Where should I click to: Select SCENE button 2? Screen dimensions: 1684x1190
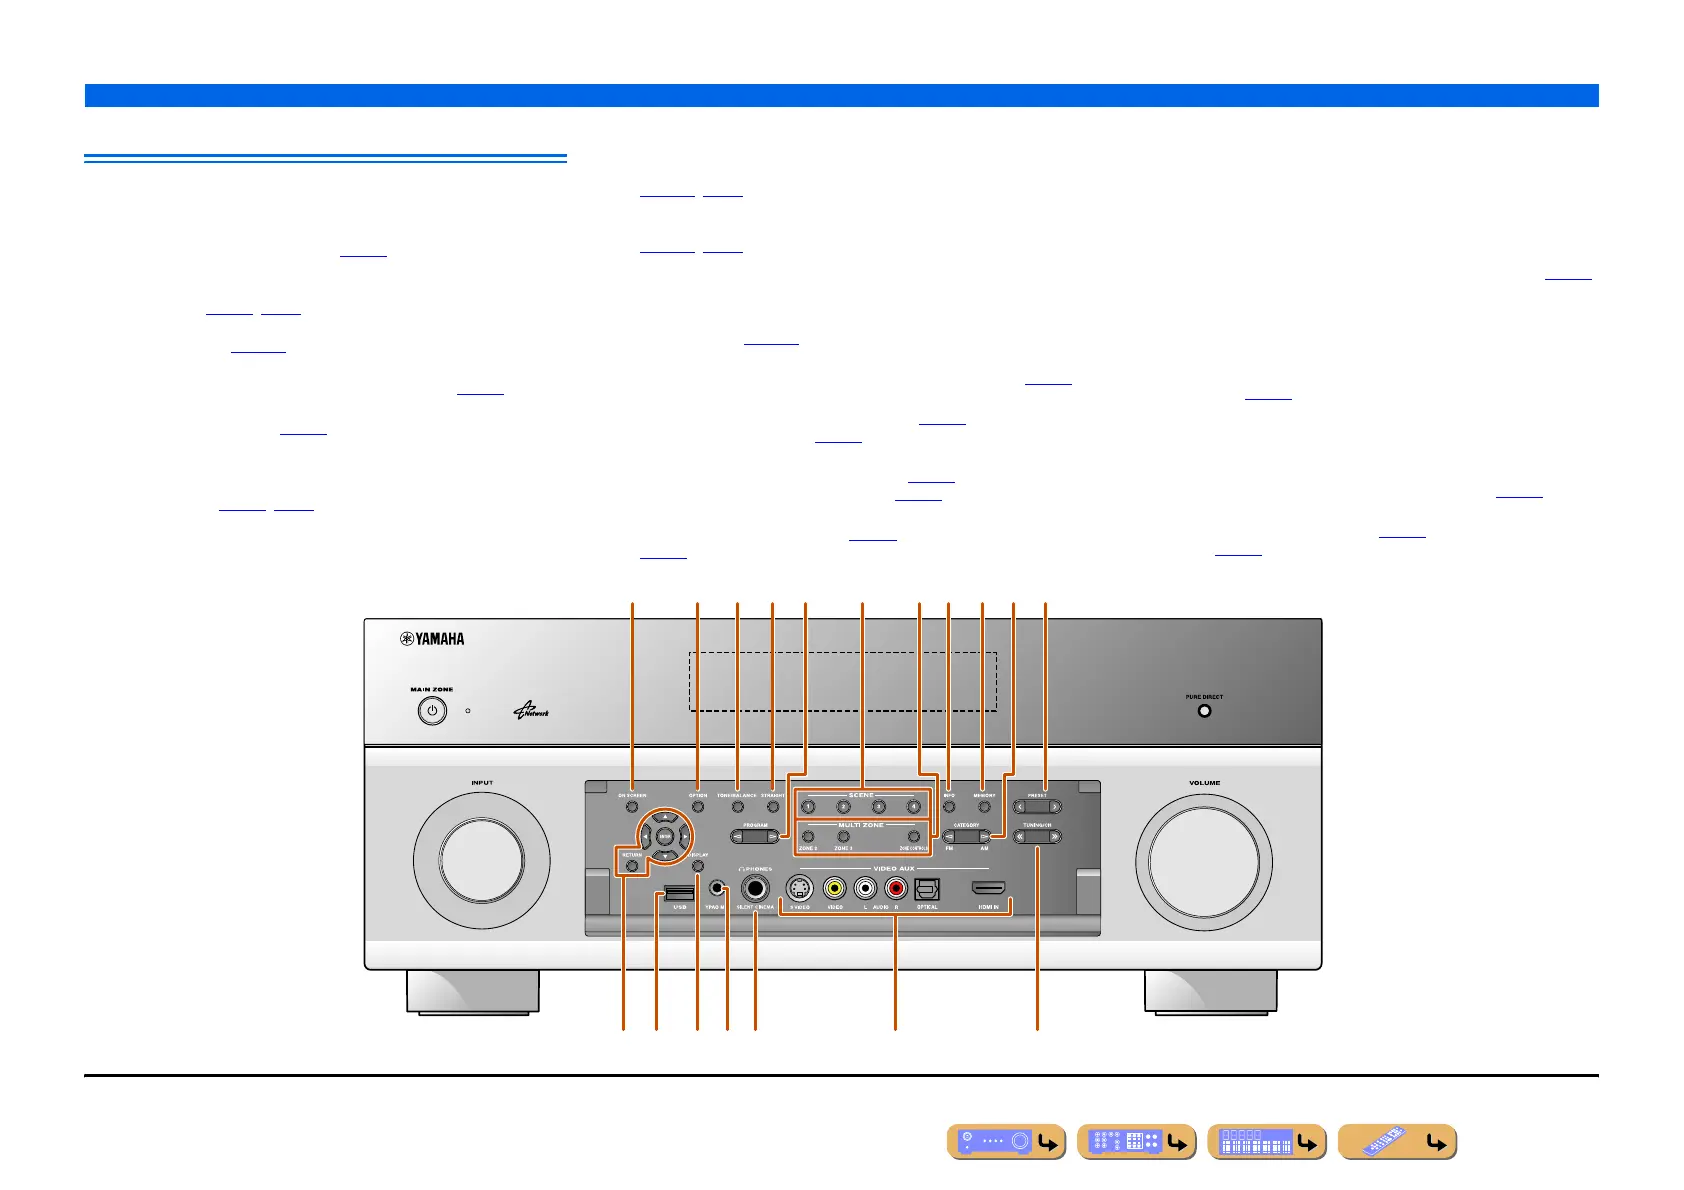[843, 807]
